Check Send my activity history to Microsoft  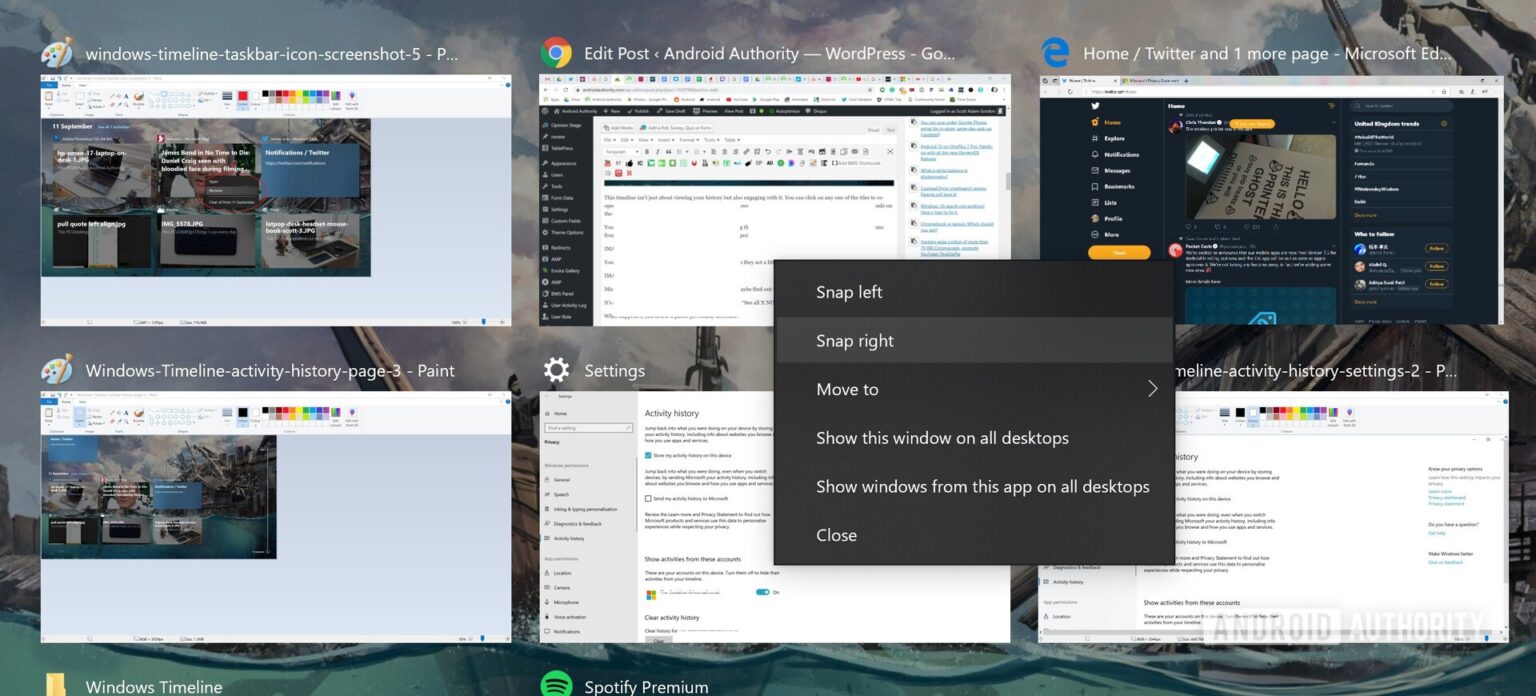(647, 498)
